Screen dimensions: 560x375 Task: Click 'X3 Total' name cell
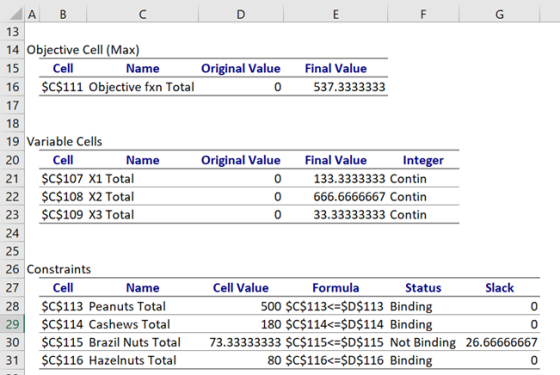(x=111, y=215)
